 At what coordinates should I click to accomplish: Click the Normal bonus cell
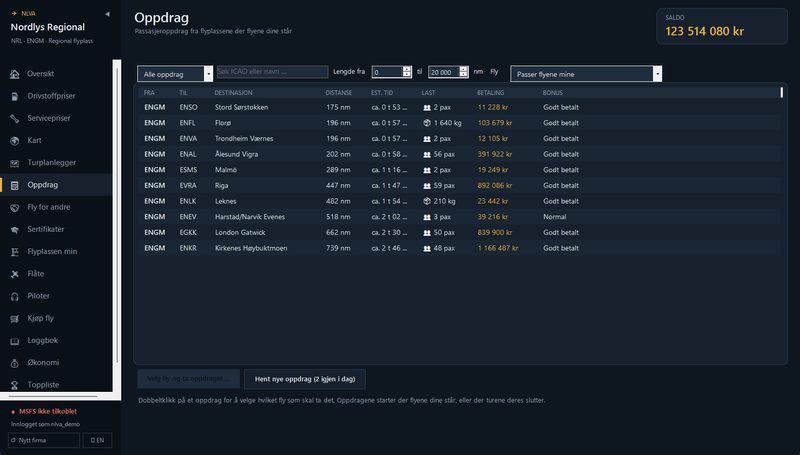coord(555,217)
